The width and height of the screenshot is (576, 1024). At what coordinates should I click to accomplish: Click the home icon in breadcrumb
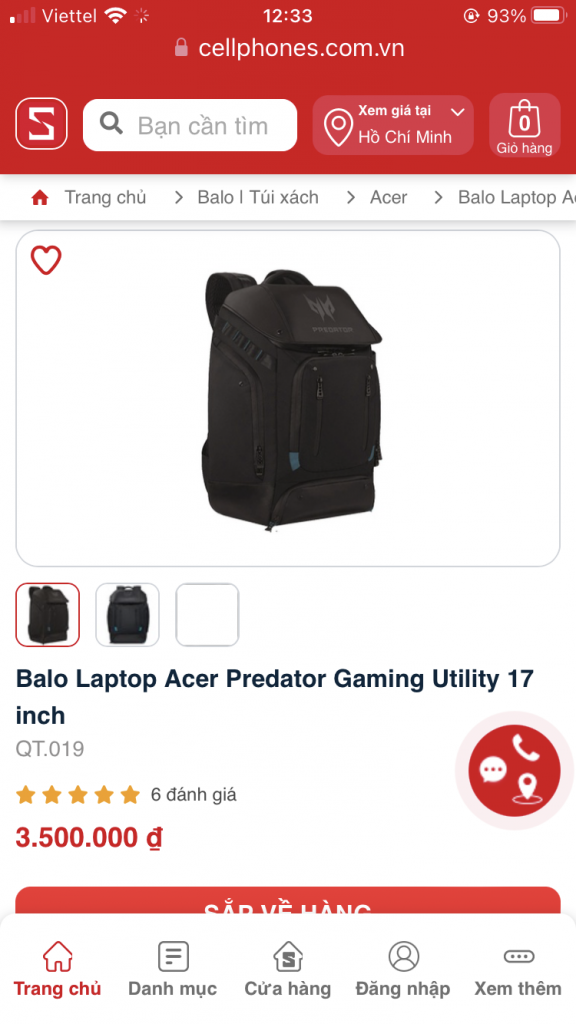[x=40, y=197]
